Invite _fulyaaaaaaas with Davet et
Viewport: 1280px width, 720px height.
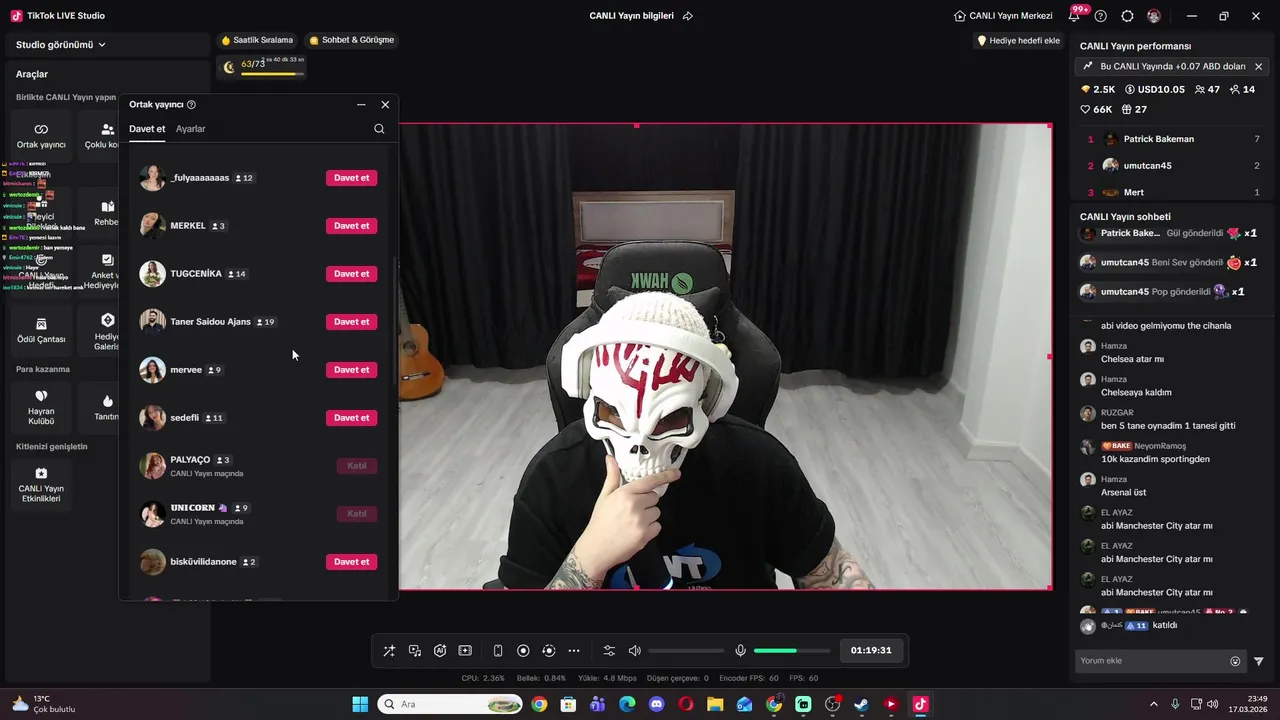[x=351, y=178]
